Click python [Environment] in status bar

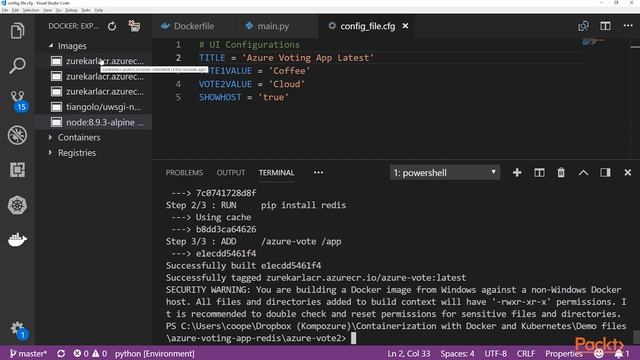(154, 353)
